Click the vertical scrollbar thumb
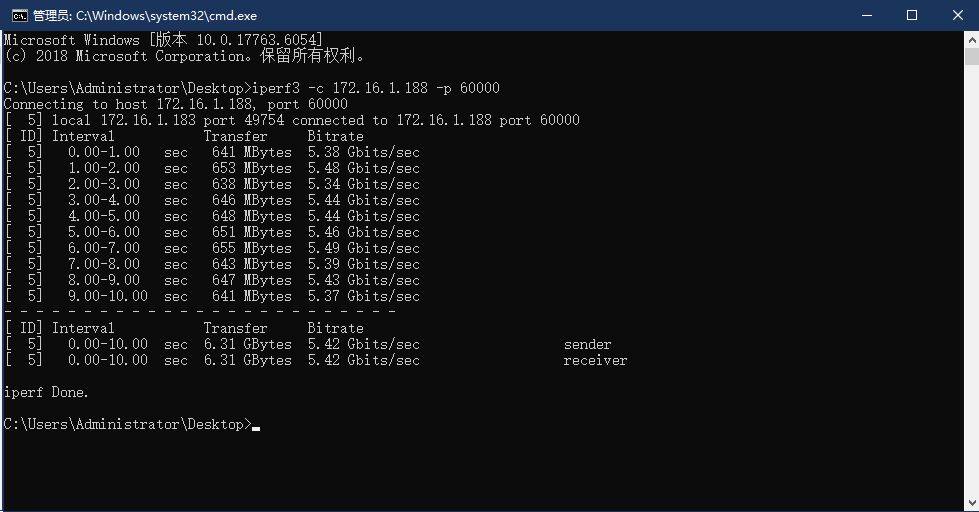 point(971,57)
